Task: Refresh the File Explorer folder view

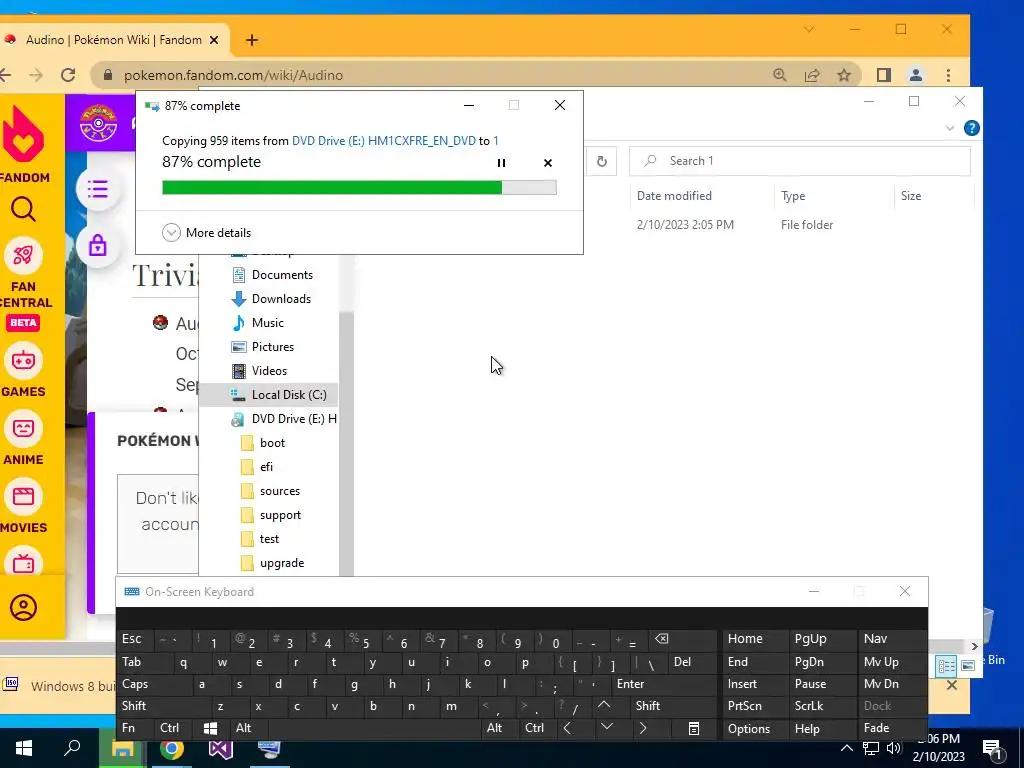Action: (x=601, y=161)
